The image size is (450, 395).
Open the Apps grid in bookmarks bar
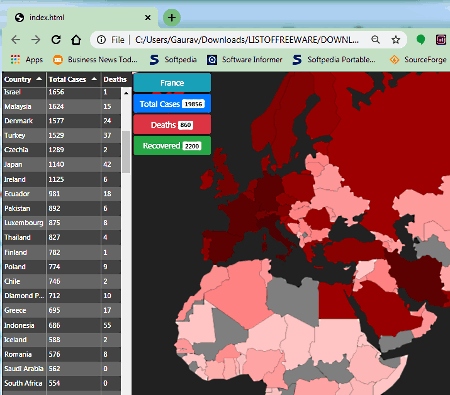pos(27,60)
